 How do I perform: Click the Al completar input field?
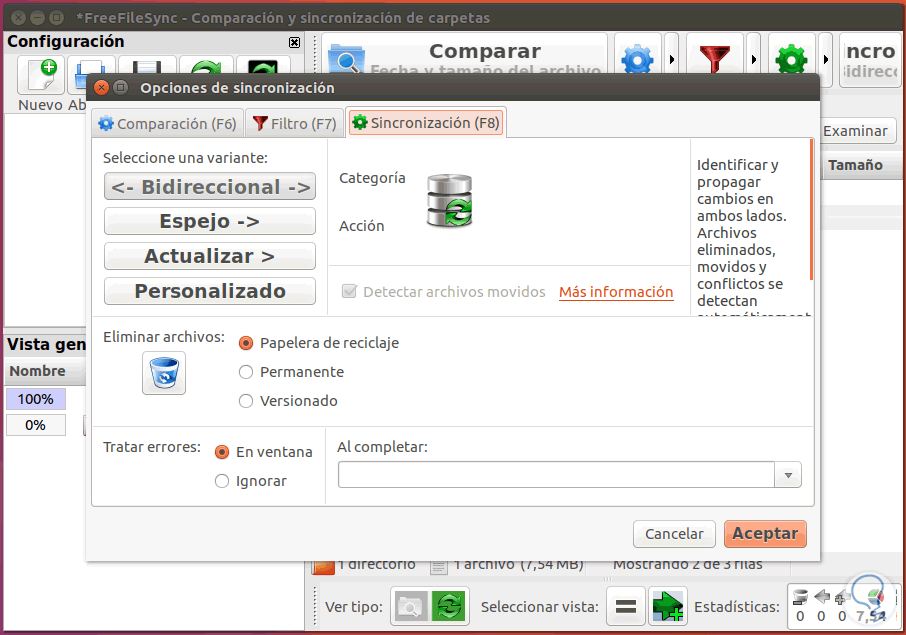point(556,475)
